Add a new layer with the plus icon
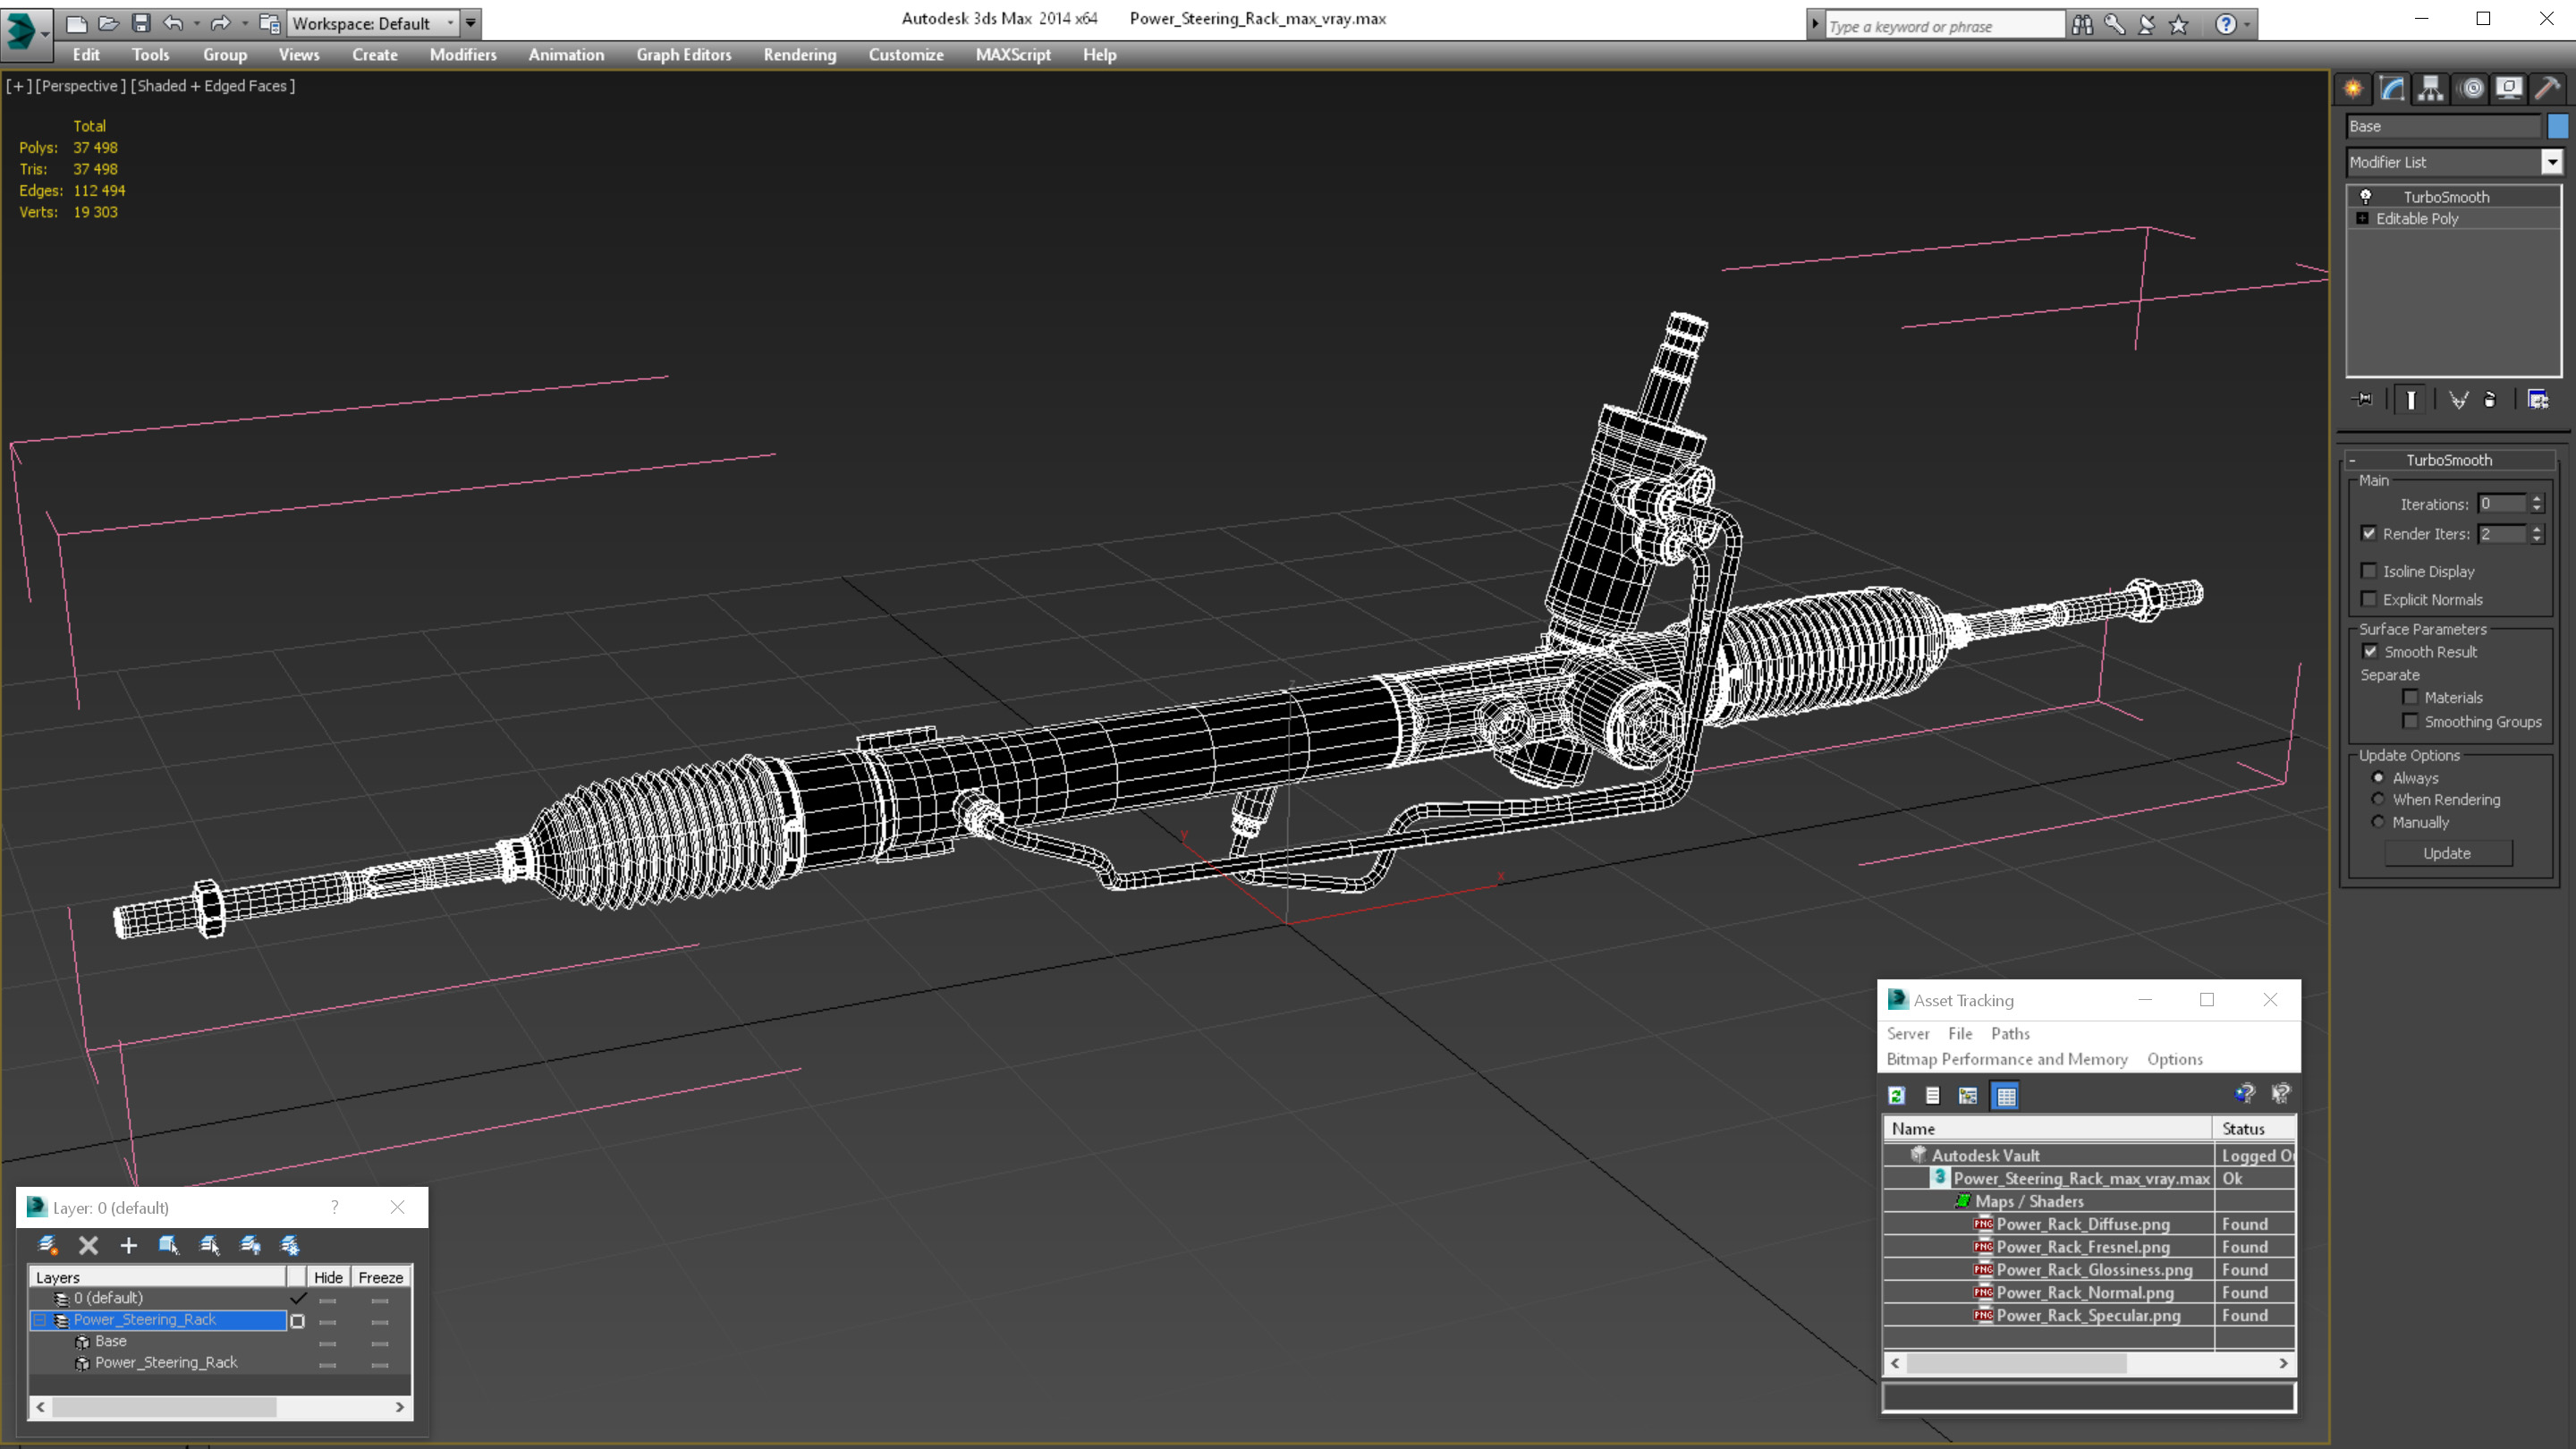This screenshot has width=2576, height=1449. tap(128, 1245)
